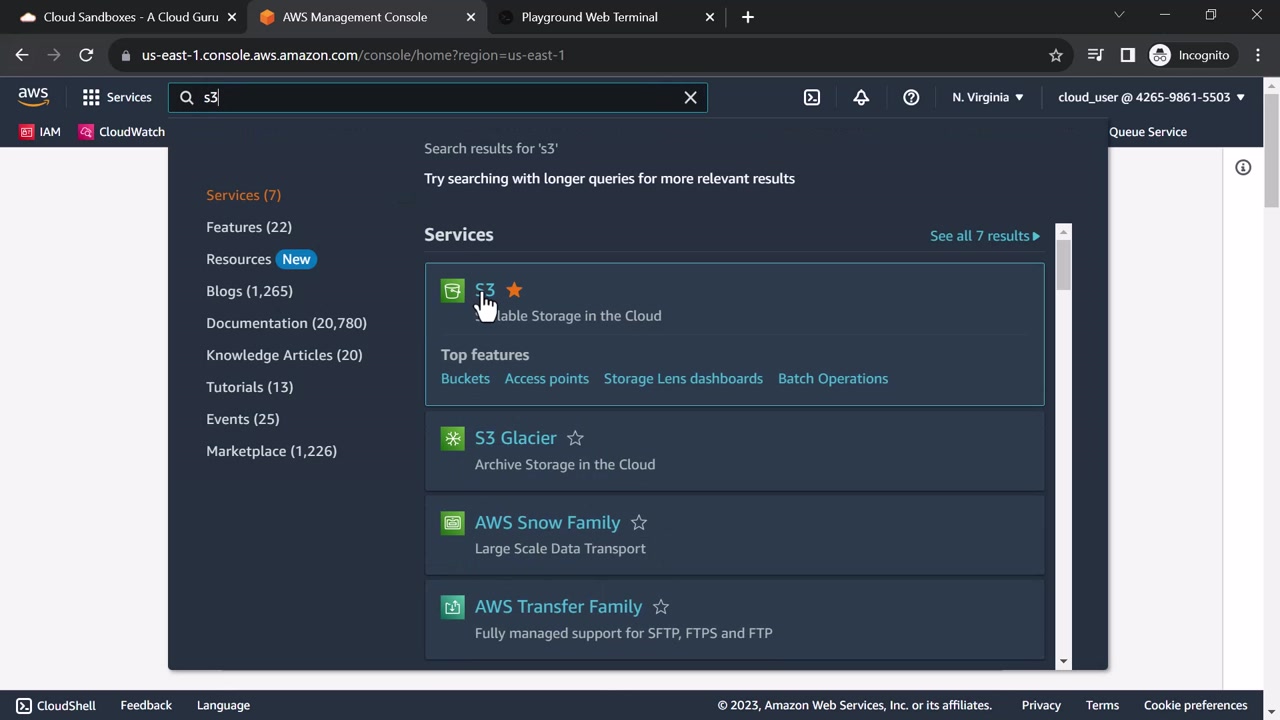Go back in browser history
1280x720 pixels.
(x=22, y=55)
